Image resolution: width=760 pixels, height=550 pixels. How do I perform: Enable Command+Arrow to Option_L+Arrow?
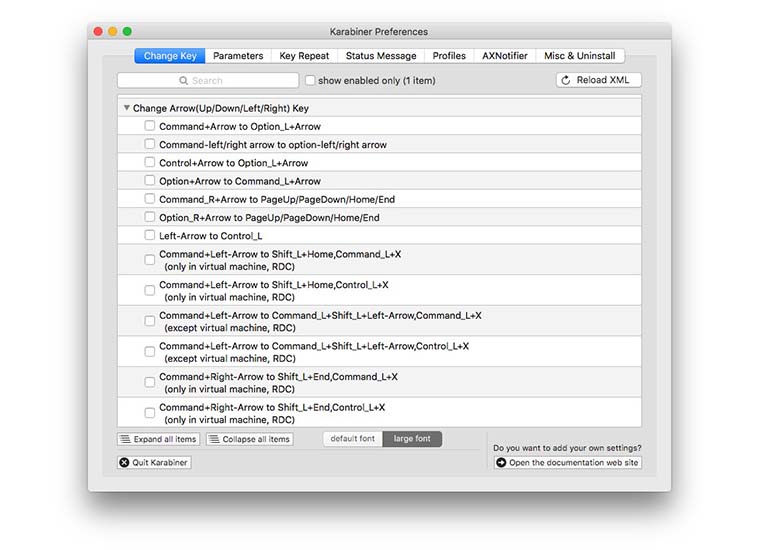tap(150, 126)
